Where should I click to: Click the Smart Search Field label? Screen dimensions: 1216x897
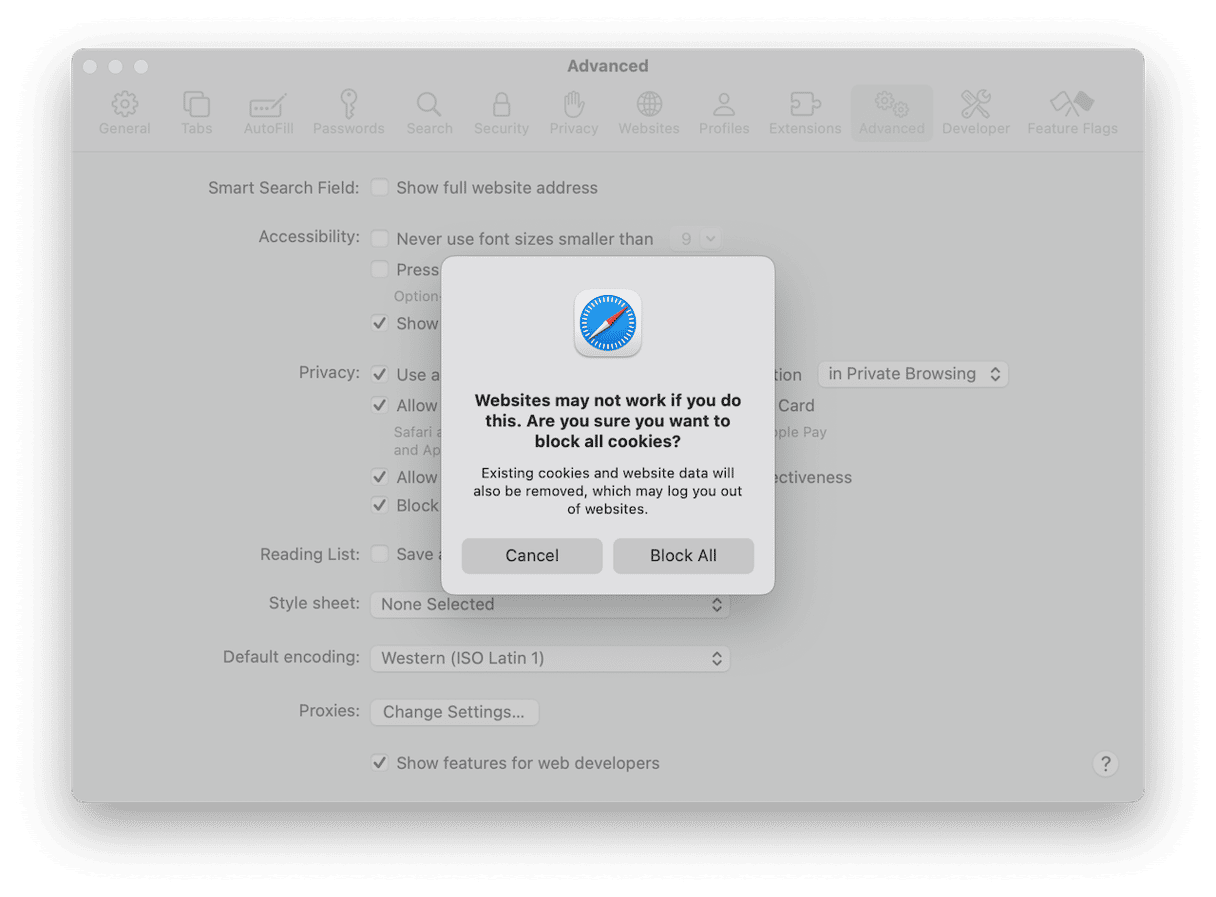coord(284,187)
